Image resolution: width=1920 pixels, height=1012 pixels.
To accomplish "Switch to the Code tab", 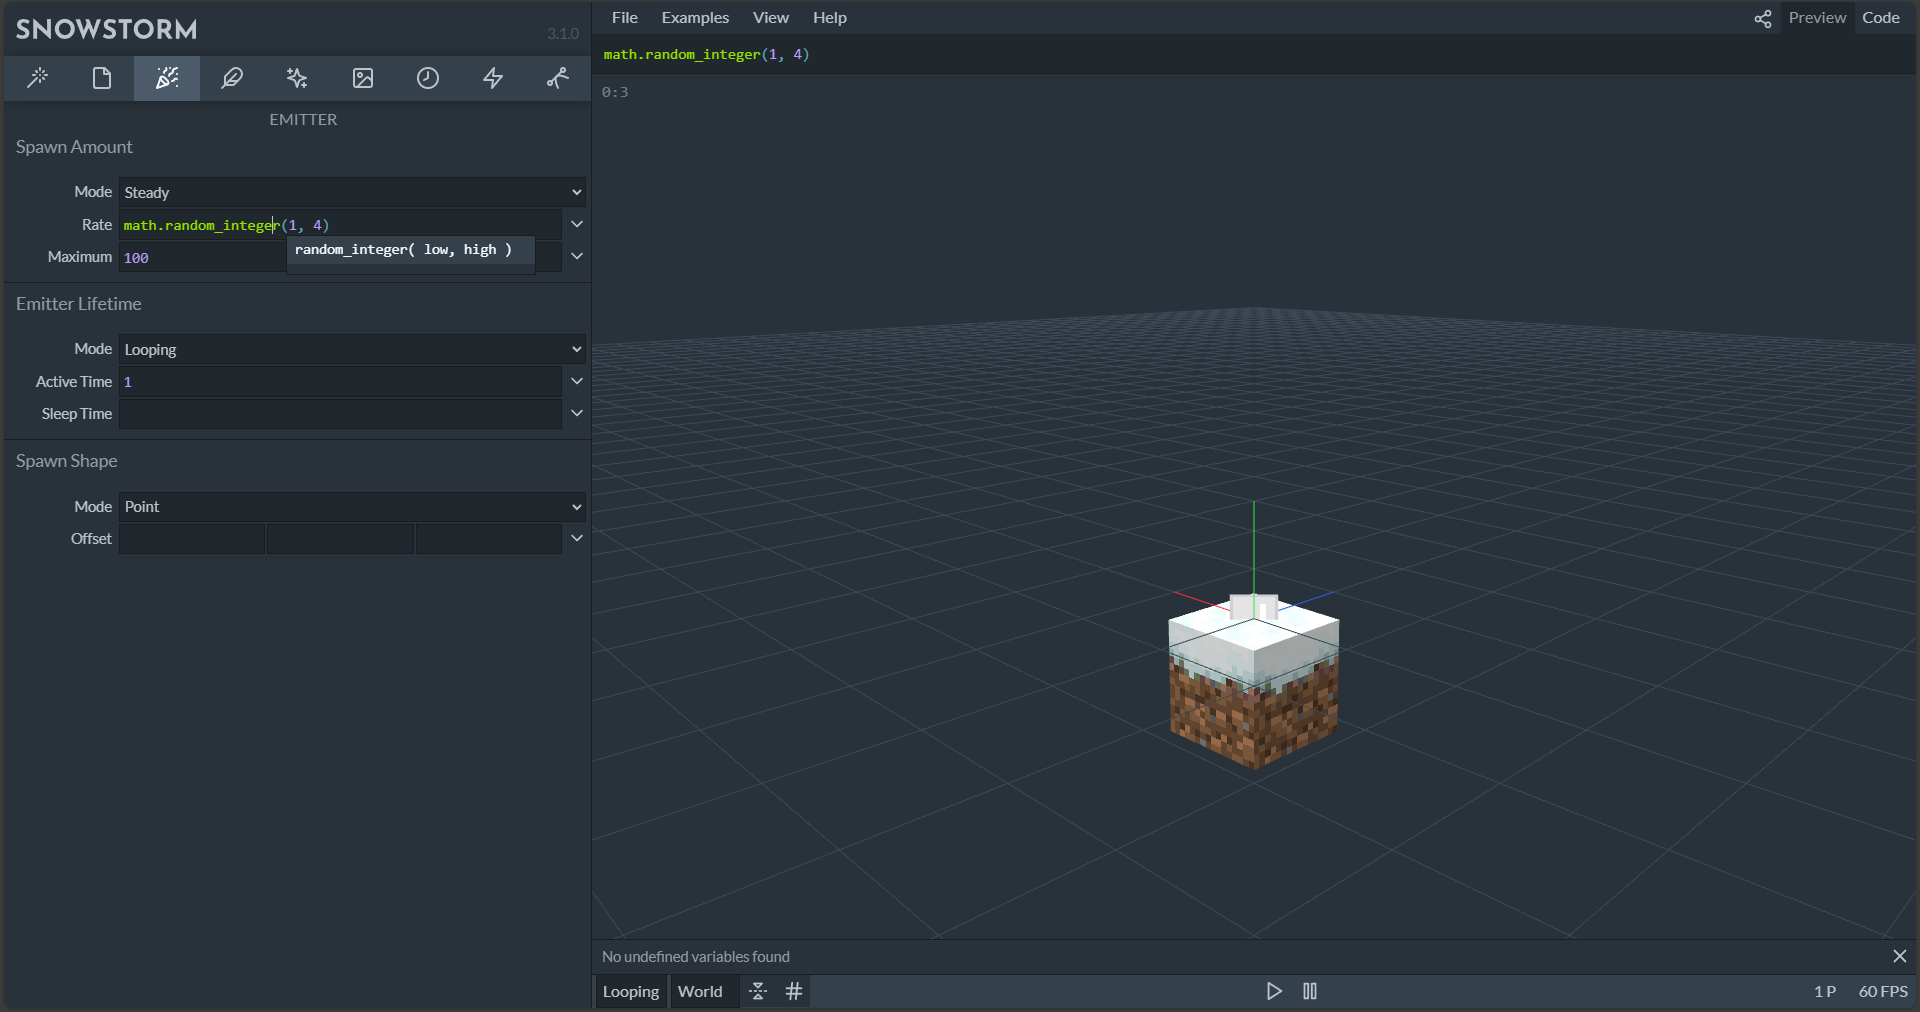I will pyautogui.click(x=1880, y=17).
